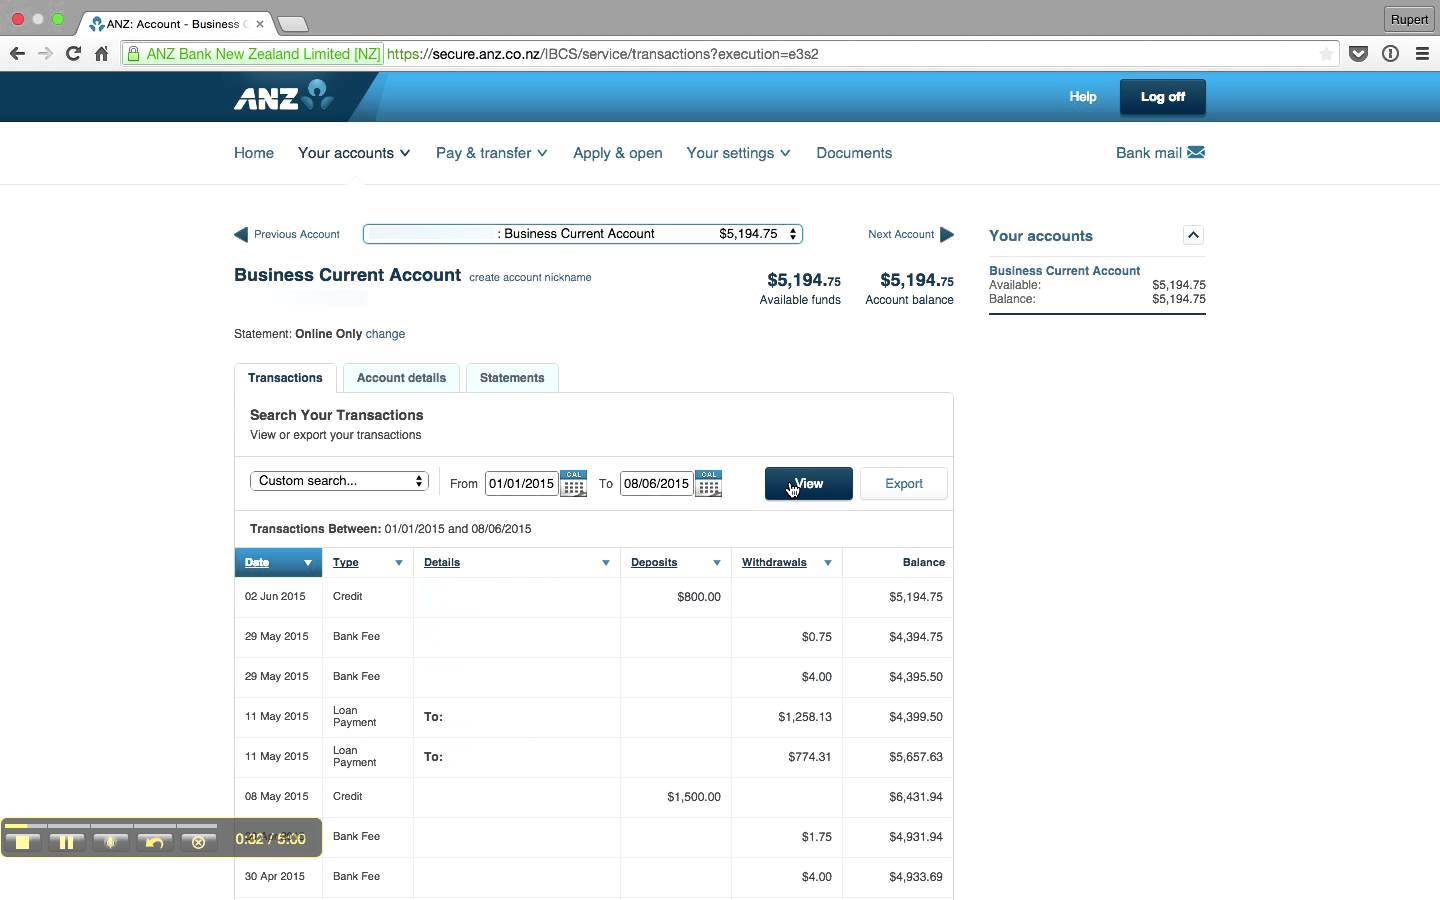
Task: Open Bank mail via the envelope icon
Action: 1197,153
